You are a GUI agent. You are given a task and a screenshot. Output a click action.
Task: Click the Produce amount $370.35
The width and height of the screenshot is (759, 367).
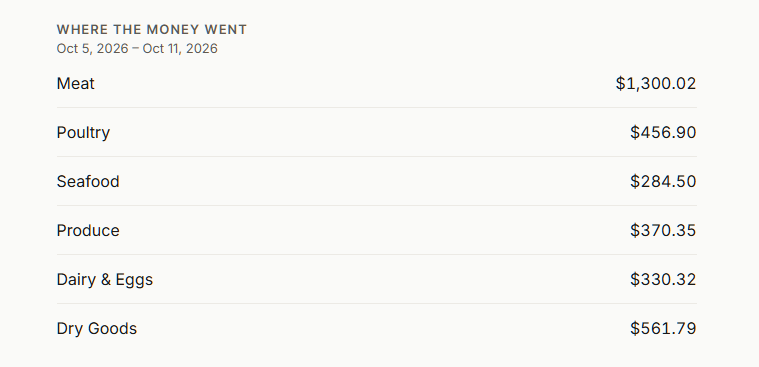(x=663, y=230)
